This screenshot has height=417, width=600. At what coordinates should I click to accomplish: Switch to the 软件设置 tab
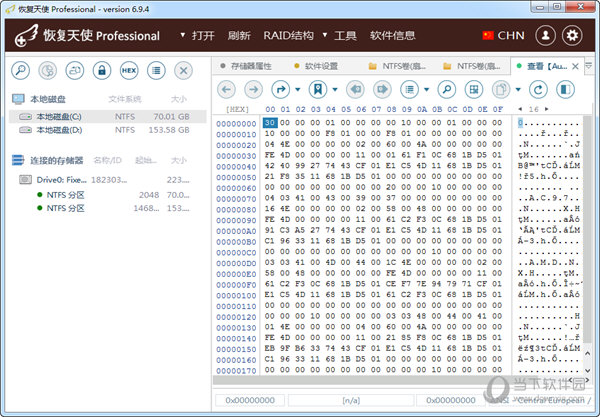click(316, 66)
